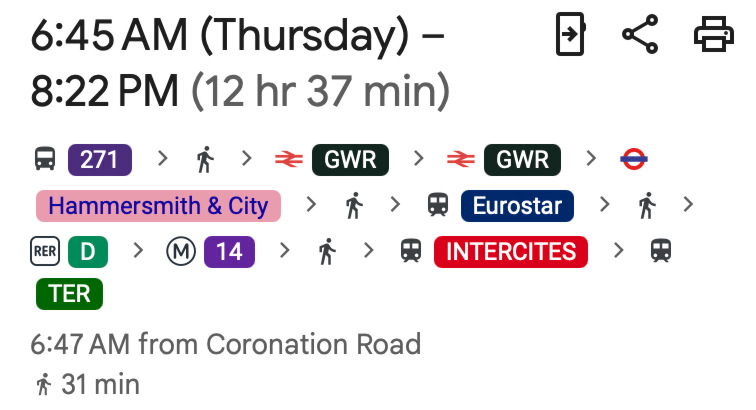
Task: Click the Metro M circle icon
Action: [x=179, y=252]
